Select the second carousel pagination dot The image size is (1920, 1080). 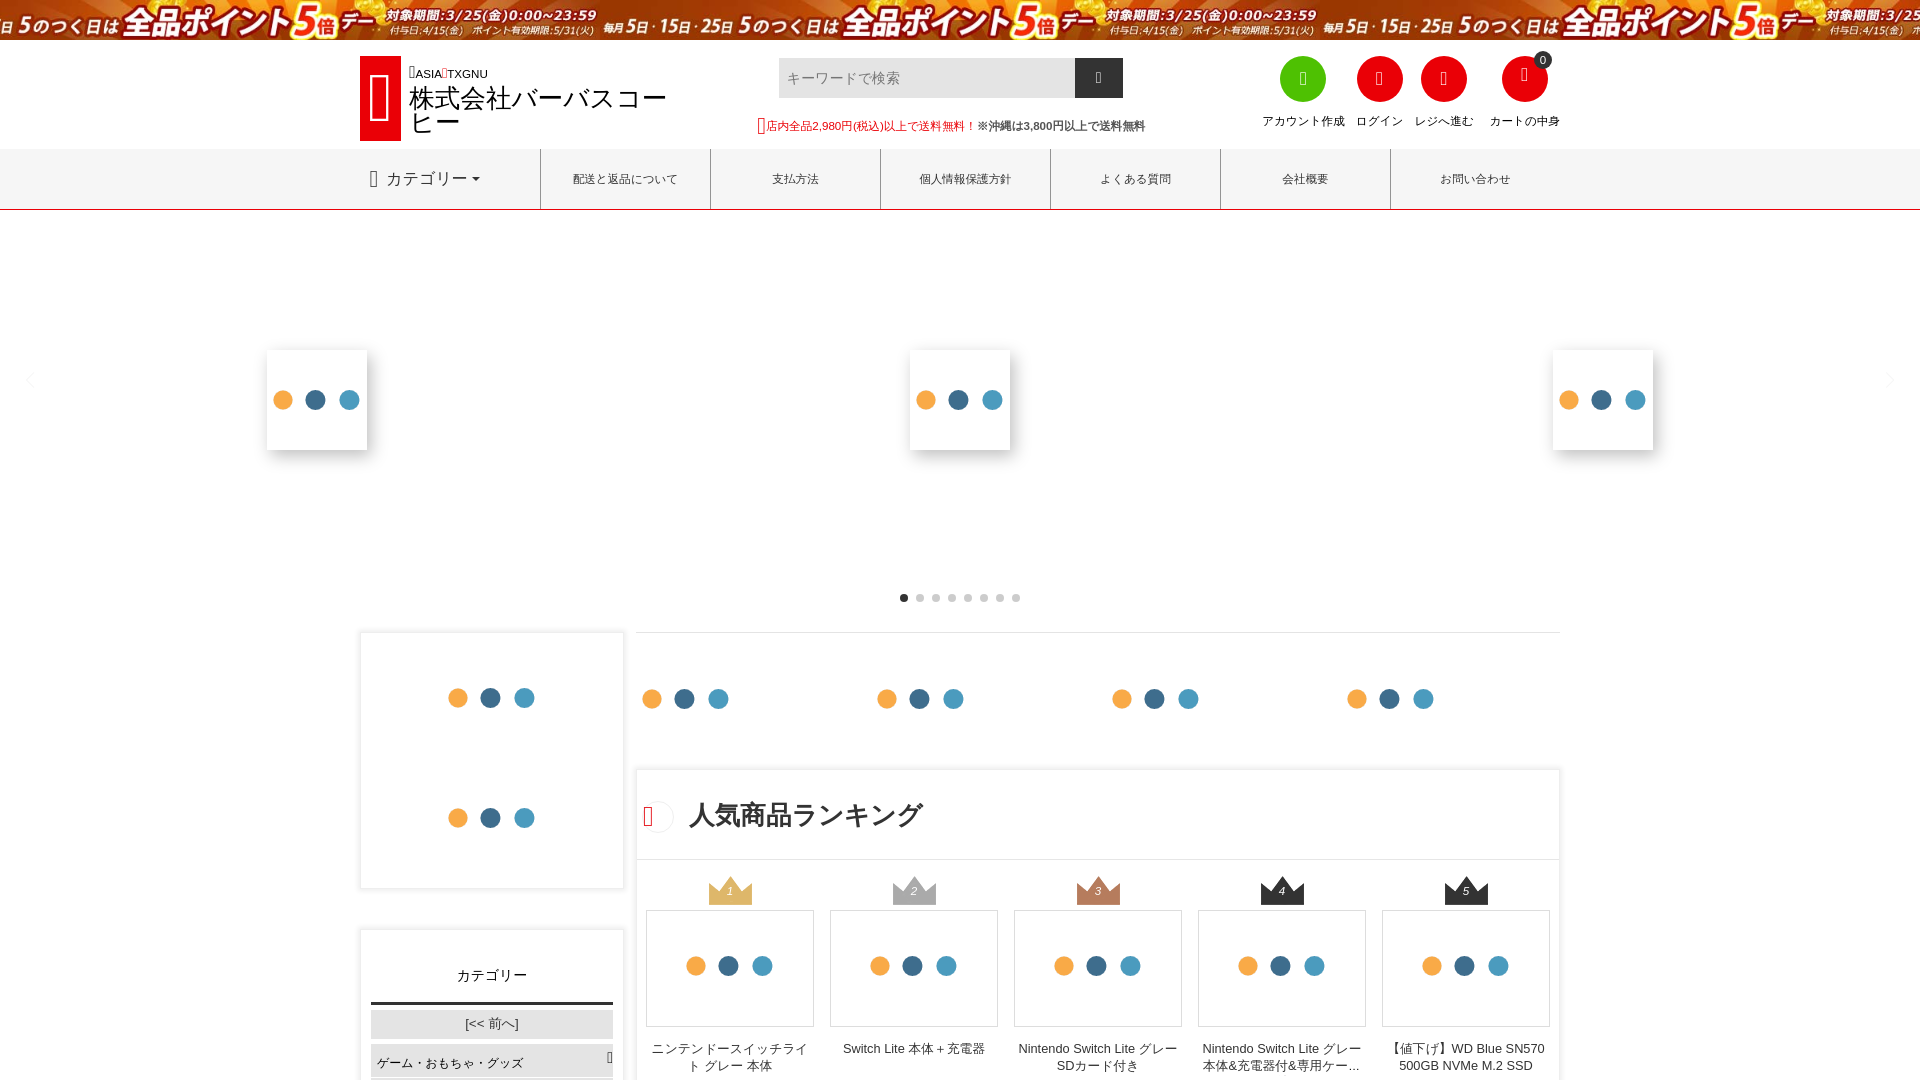[920, 598]
